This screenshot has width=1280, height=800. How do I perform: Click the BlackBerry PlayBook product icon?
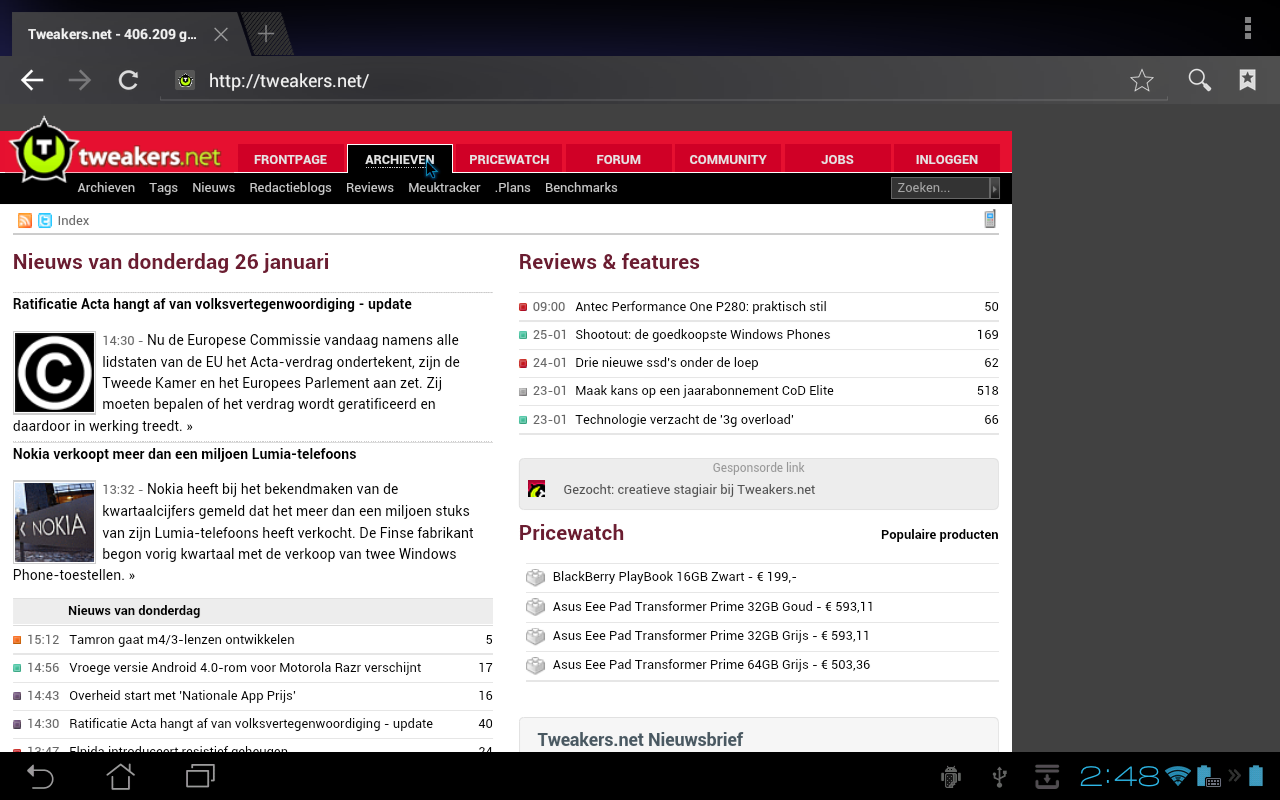[x=535, y=577]
